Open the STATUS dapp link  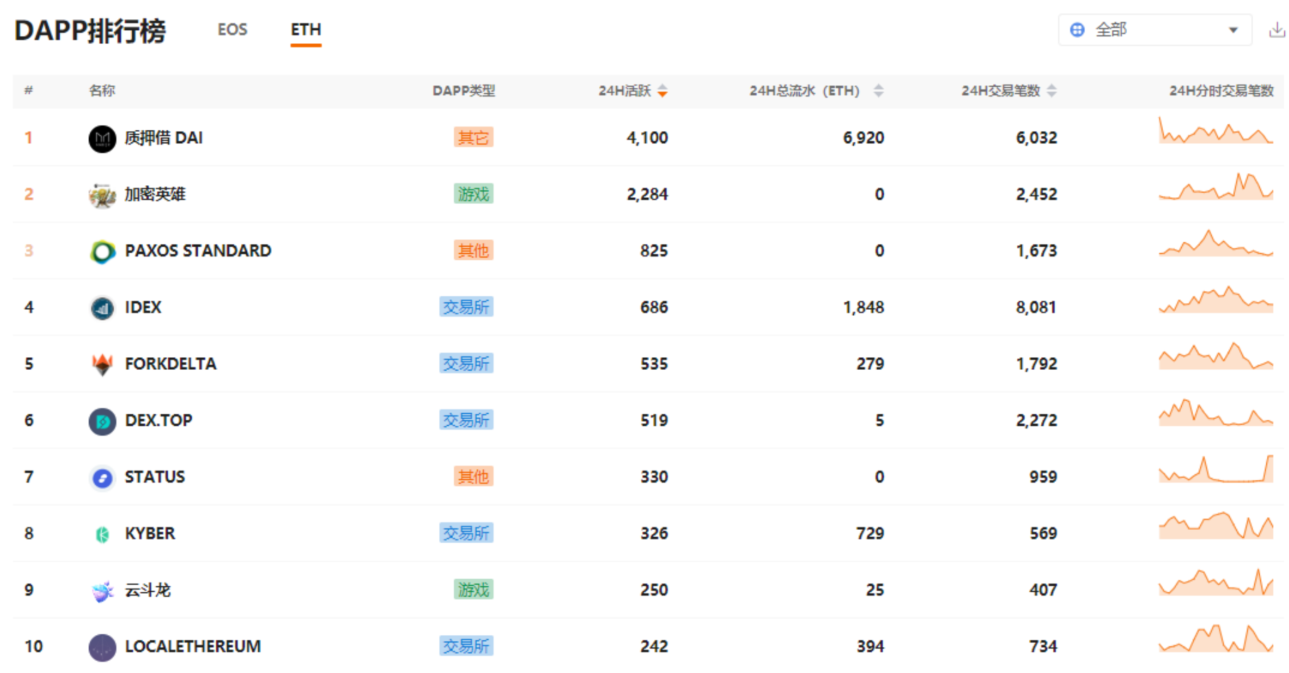pyautogui.click(x=155, y=477)
